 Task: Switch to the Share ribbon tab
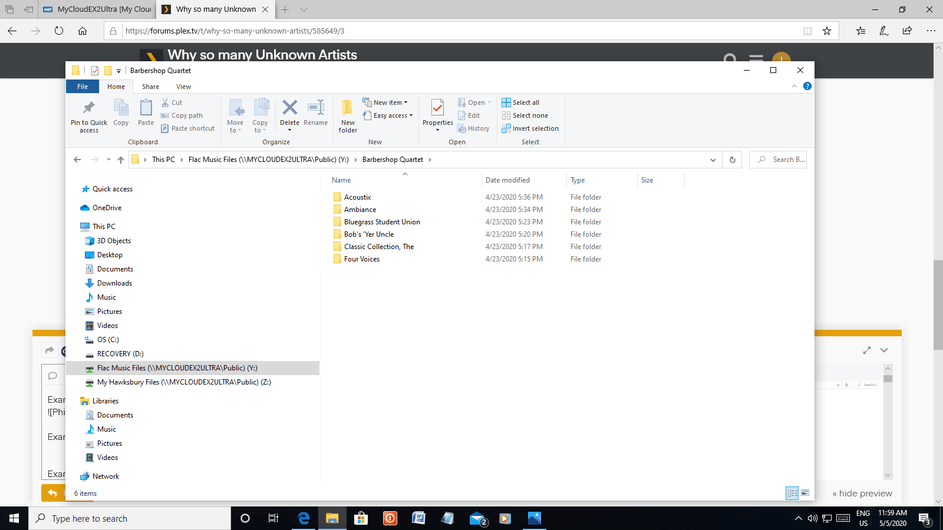point(150,87)
